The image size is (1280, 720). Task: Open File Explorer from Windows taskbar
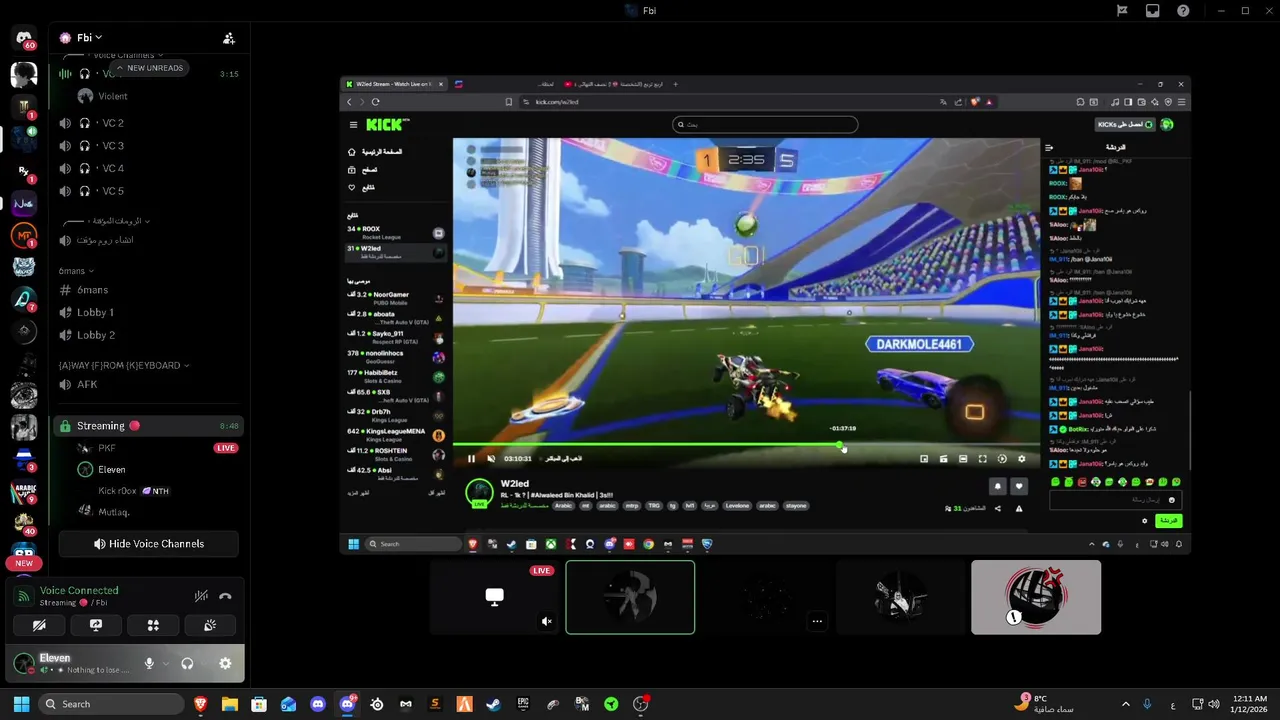coord(229,704)
